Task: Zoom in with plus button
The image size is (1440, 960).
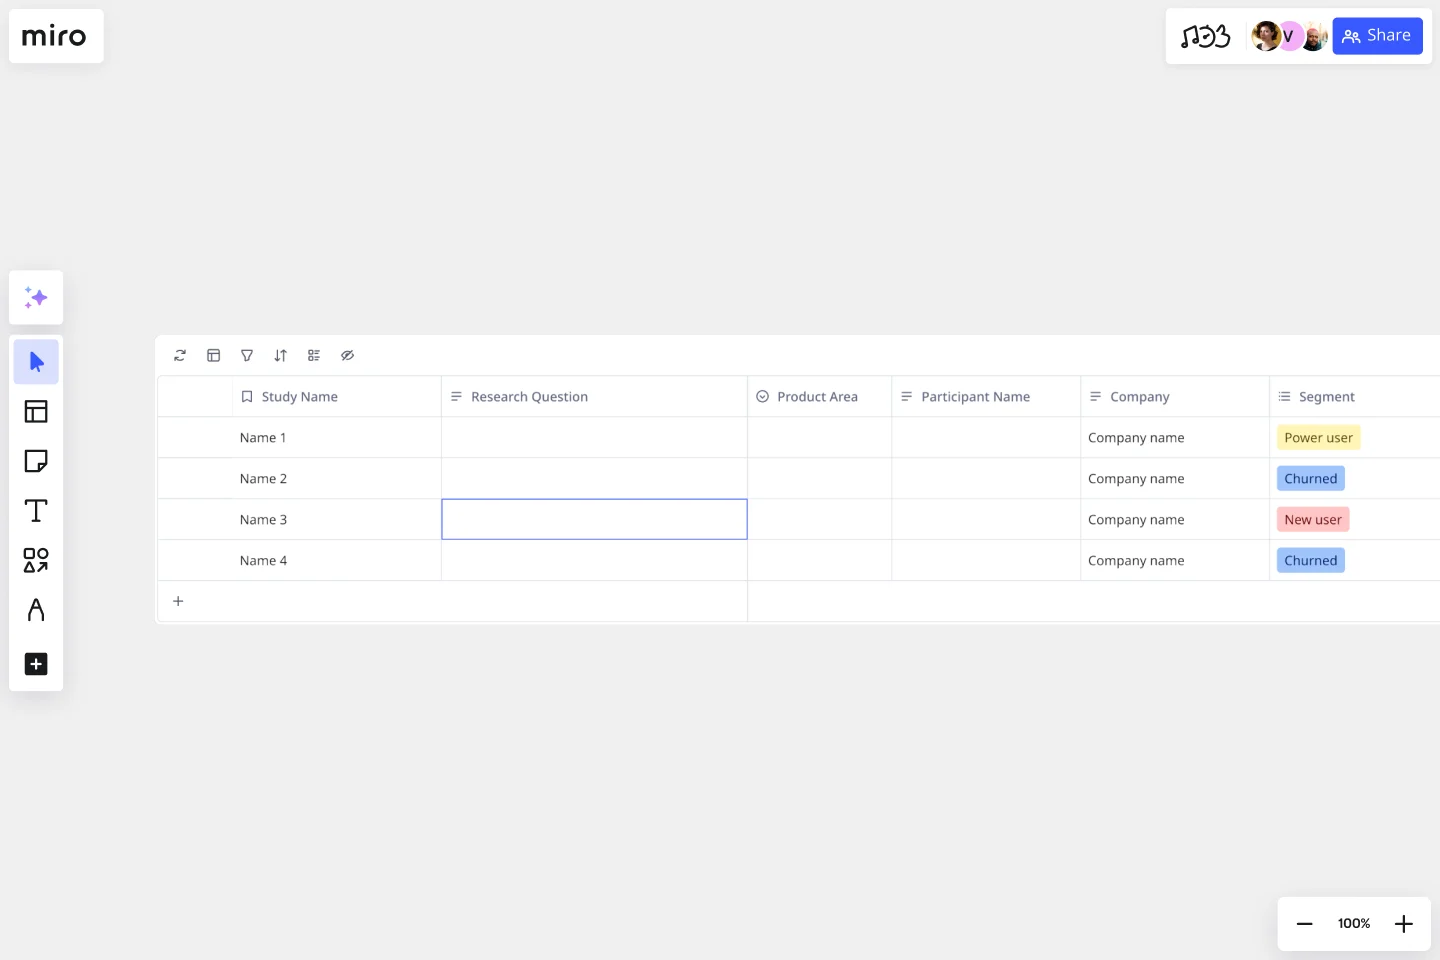Action: point(1404,924)
